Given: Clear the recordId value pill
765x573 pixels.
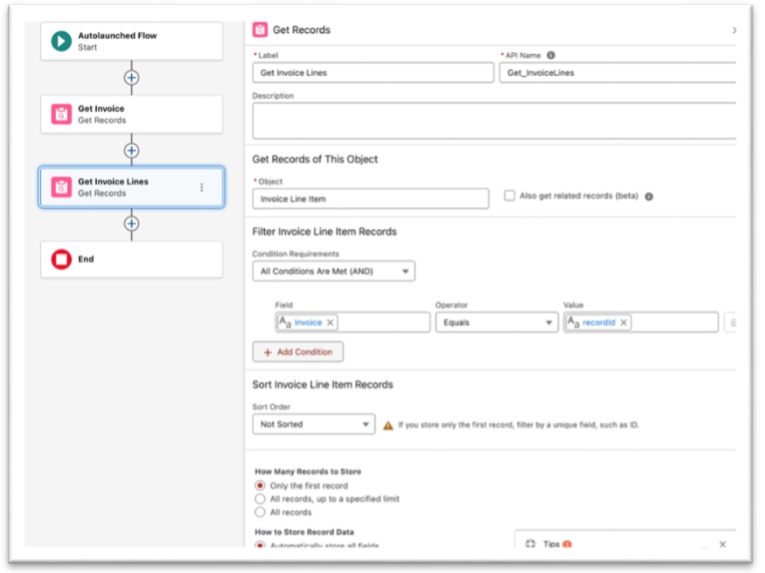Looking at the screenshot, I should tap(624, 322).
